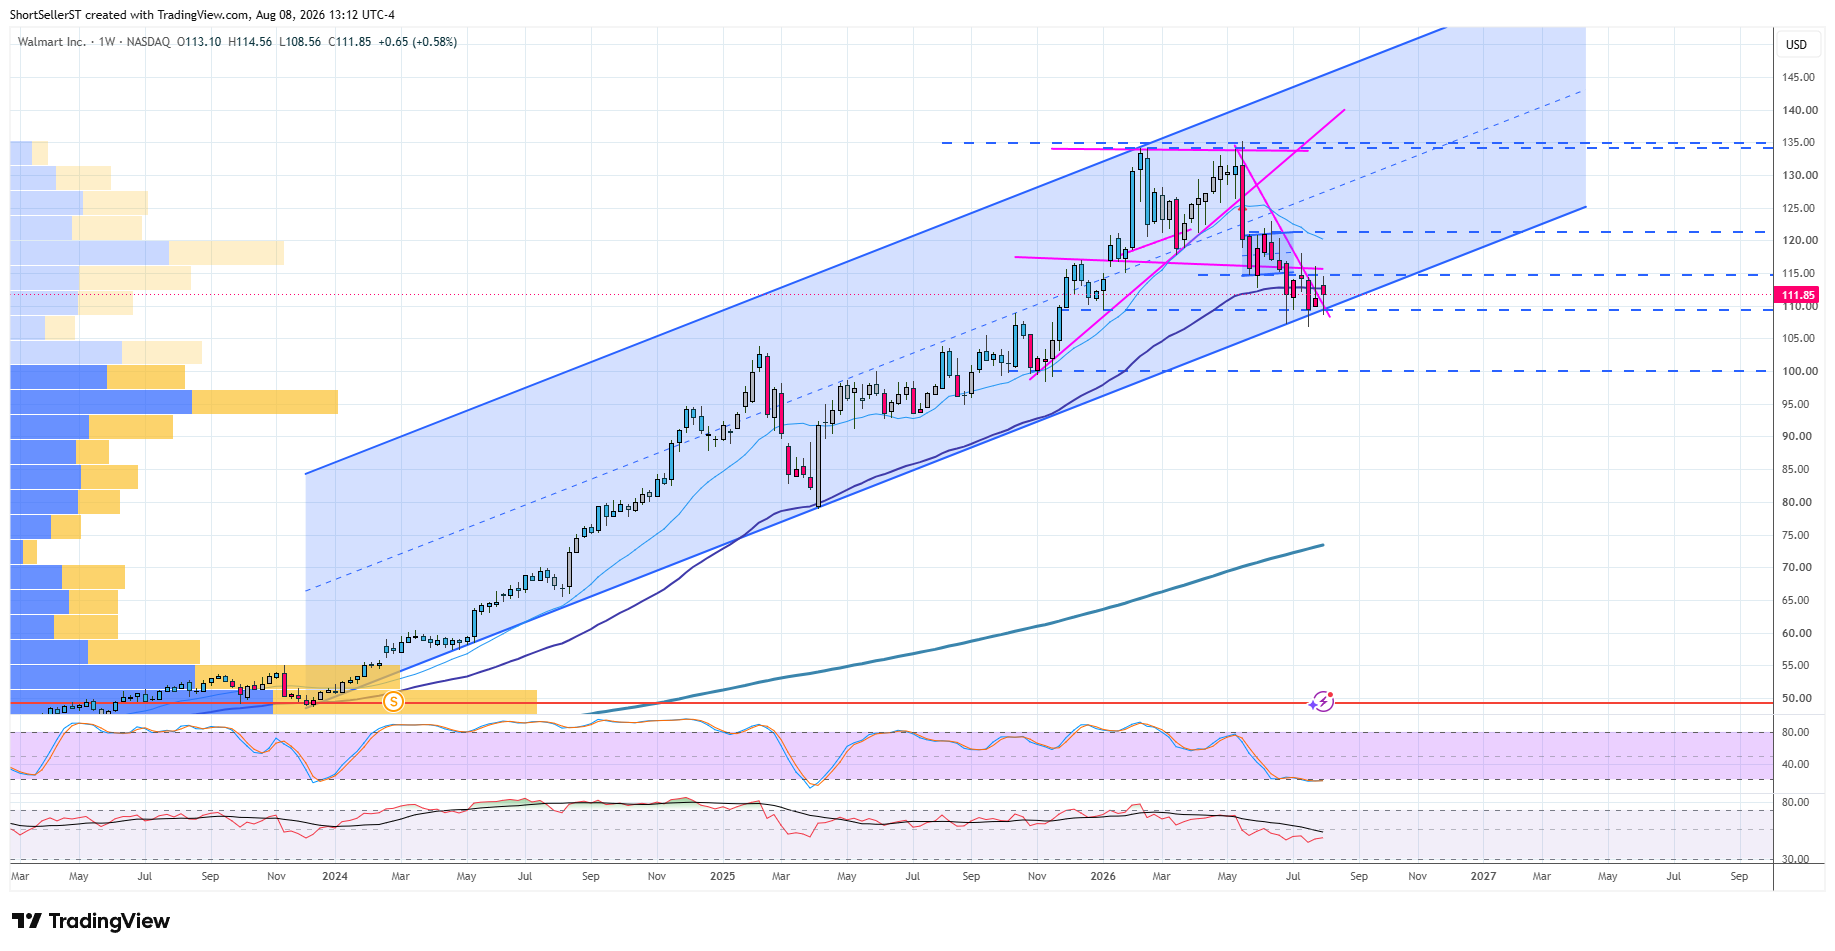Click the 40.00 oscillator scale label
This screenshot has height=951, width=1835.
pyautogui.click(x=1796, y=764)
